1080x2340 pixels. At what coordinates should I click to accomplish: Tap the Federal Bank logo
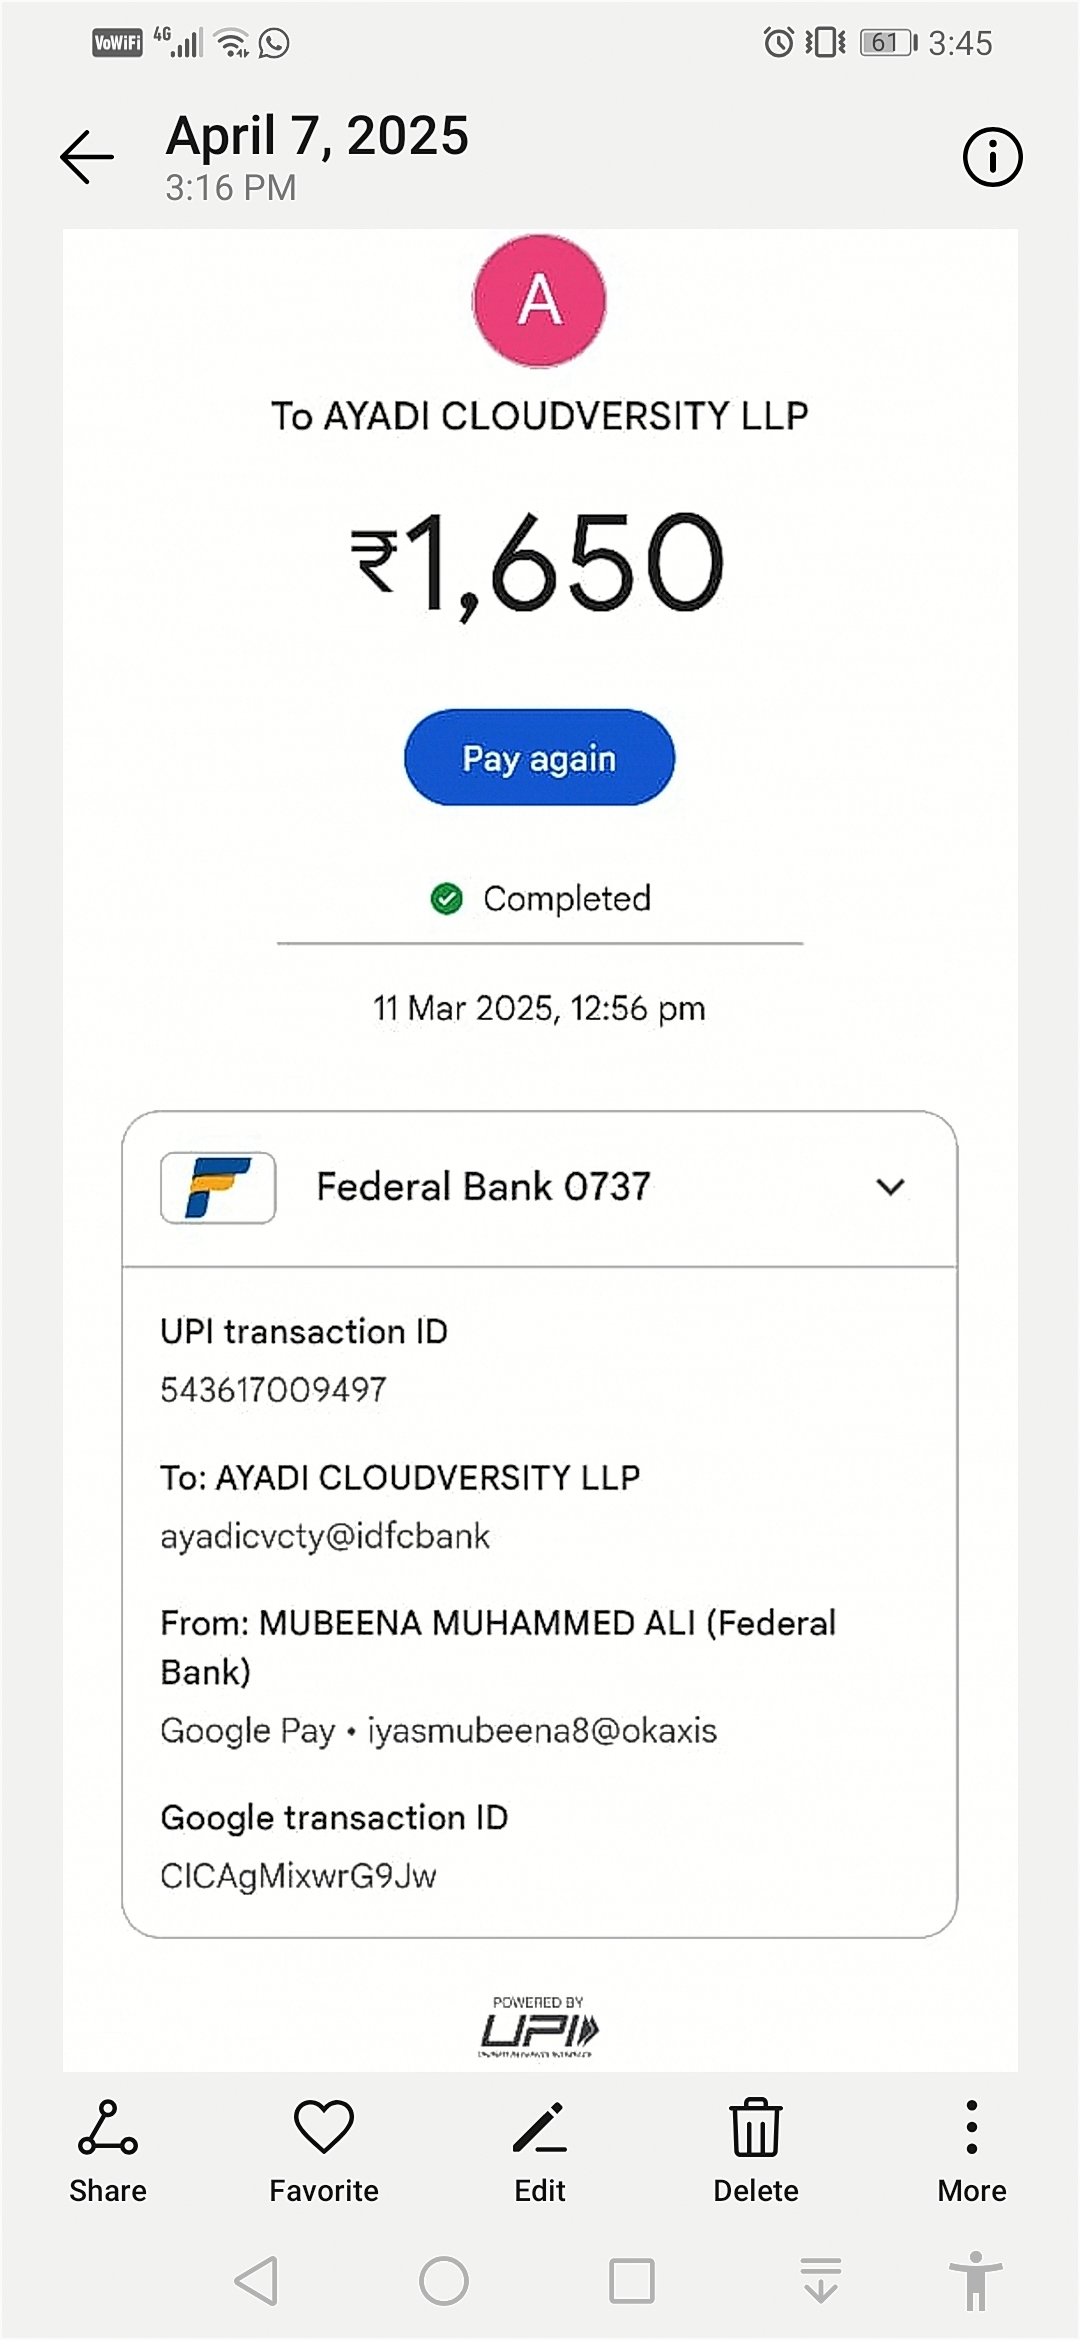218,1187
